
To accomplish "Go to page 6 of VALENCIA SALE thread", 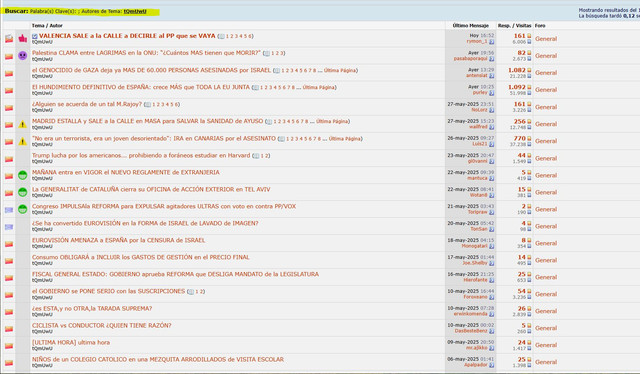I will pos(250,36).
